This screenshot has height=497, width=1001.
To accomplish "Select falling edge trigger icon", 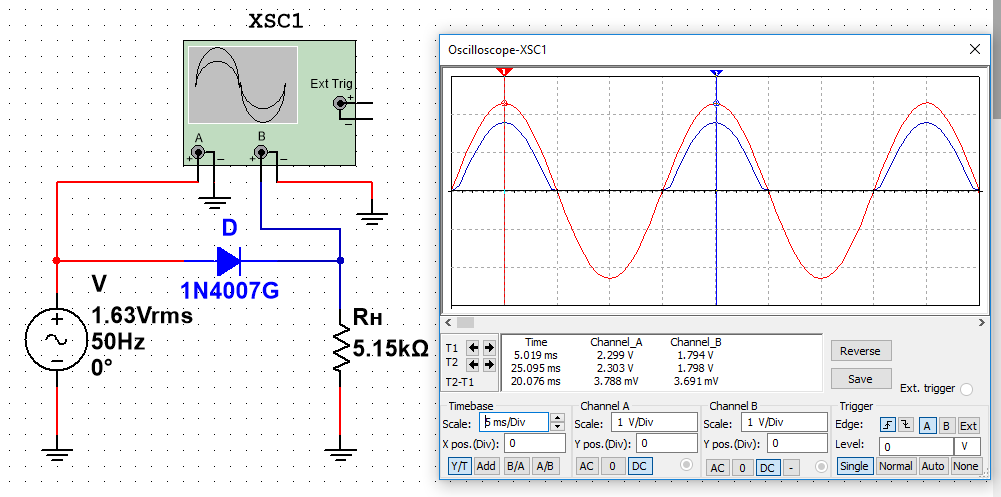I will [905, 425].
